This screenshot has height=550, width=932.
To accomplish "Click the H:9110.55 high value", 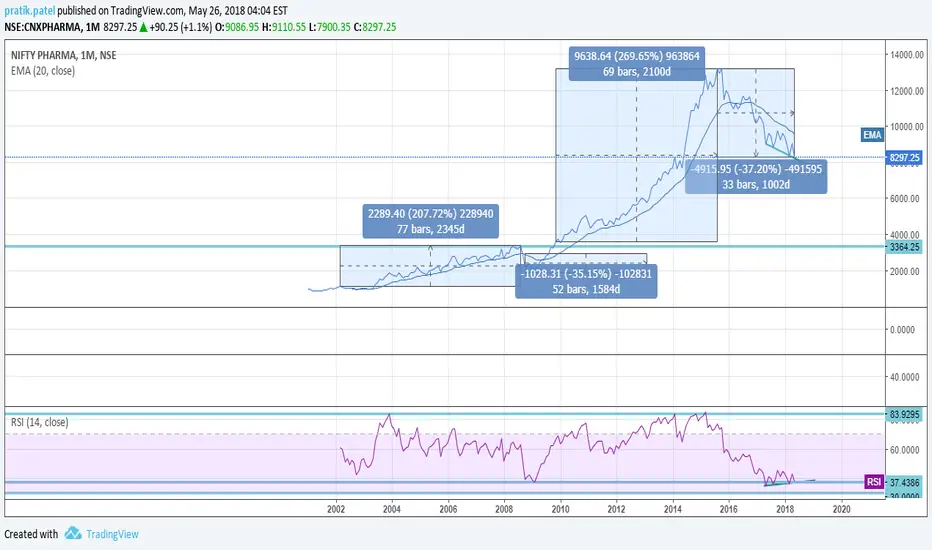I will 284,27.
